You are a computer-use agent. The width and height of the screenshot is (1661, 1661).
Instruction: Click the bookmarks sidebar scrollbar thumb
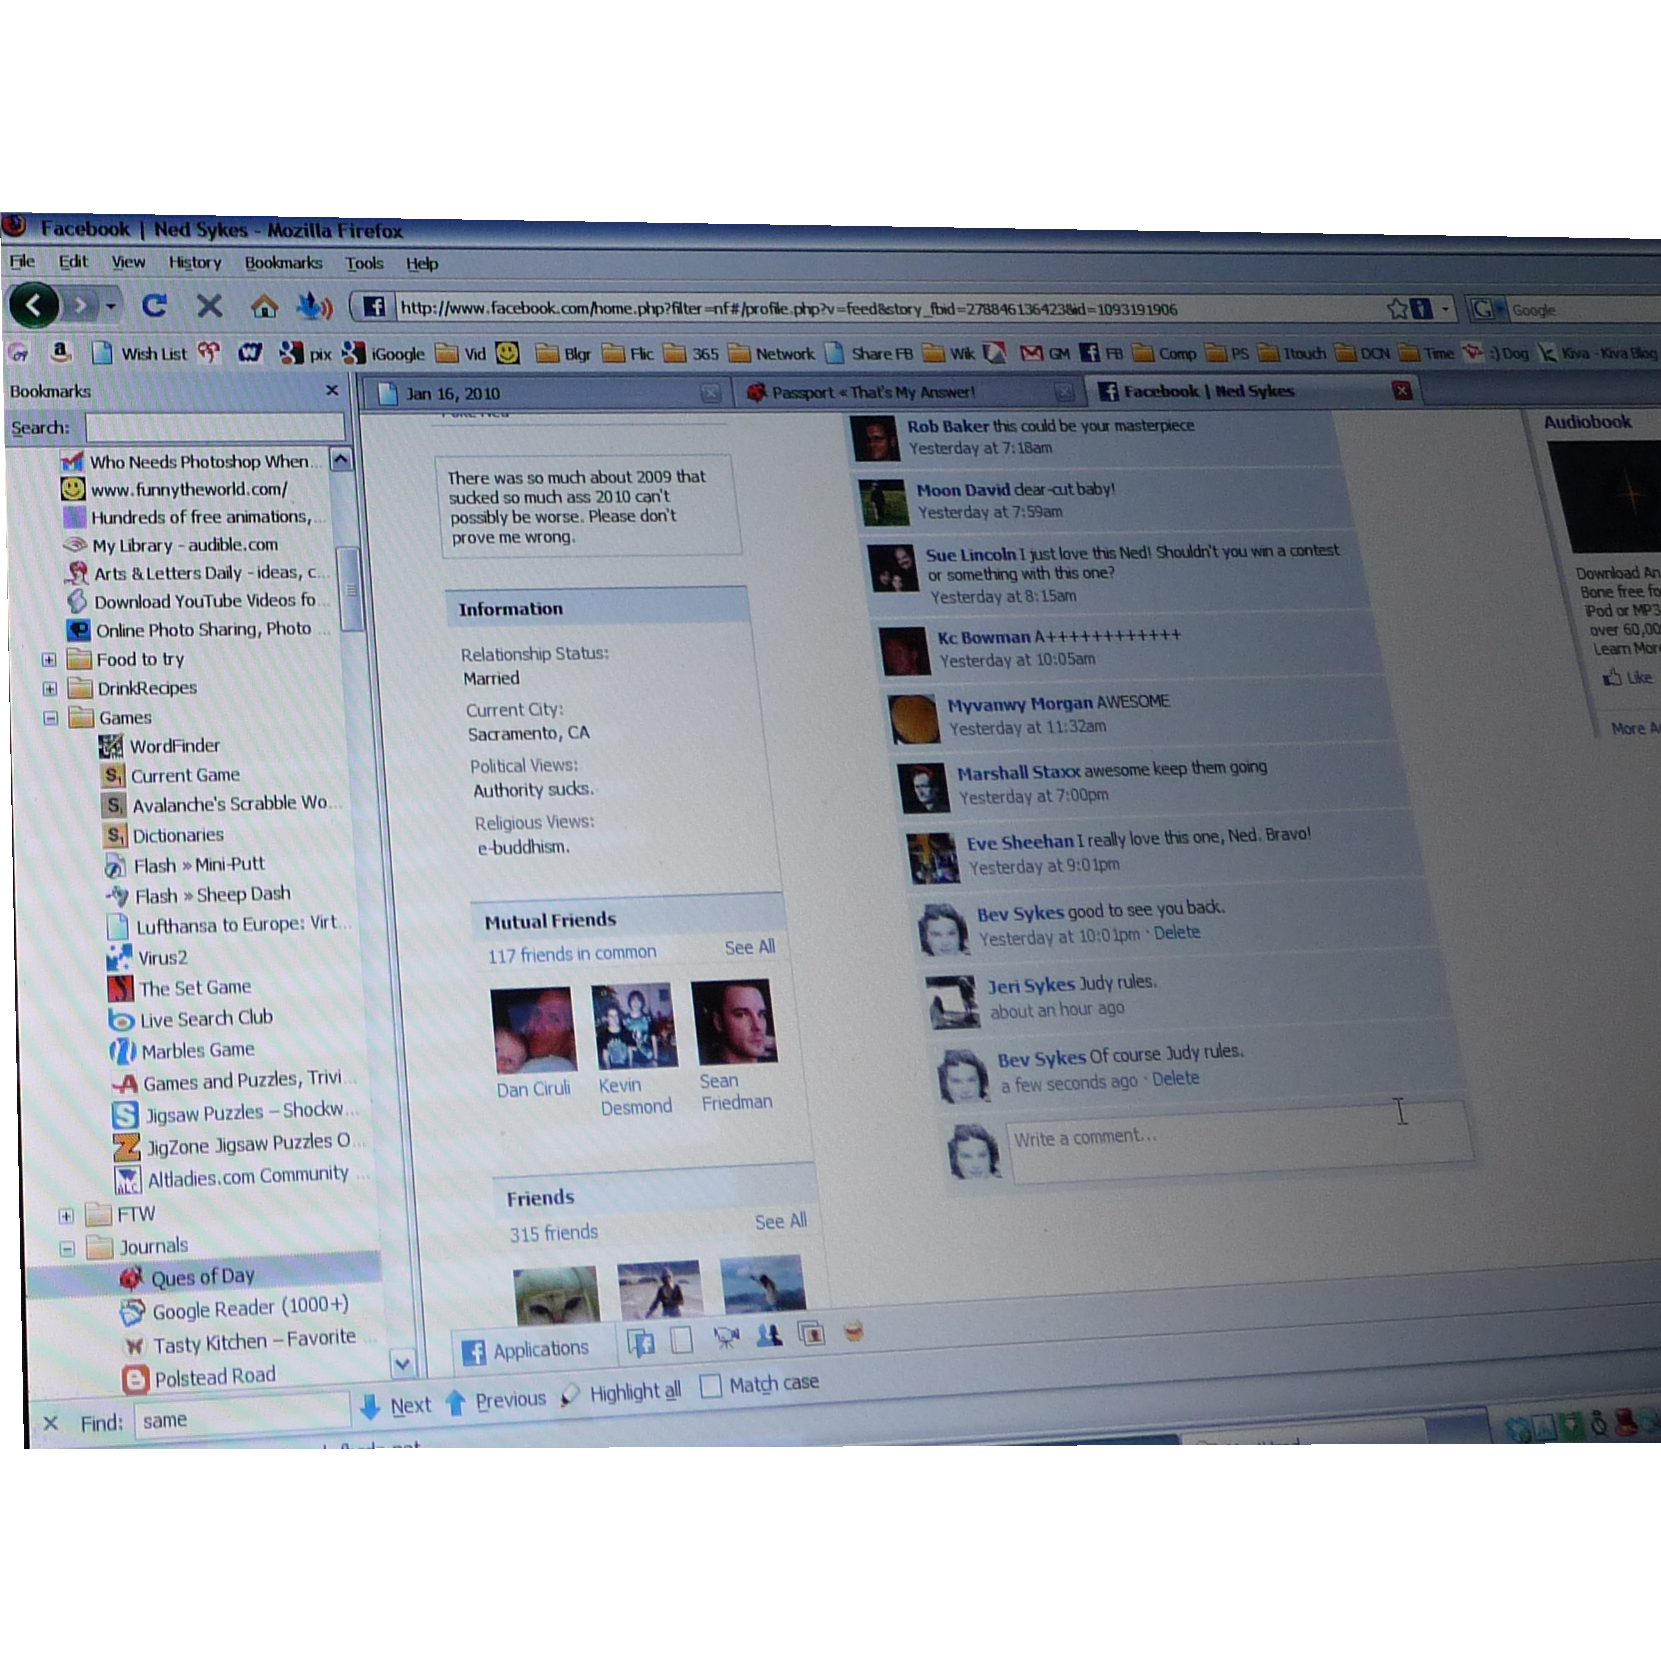click(349, 588)
